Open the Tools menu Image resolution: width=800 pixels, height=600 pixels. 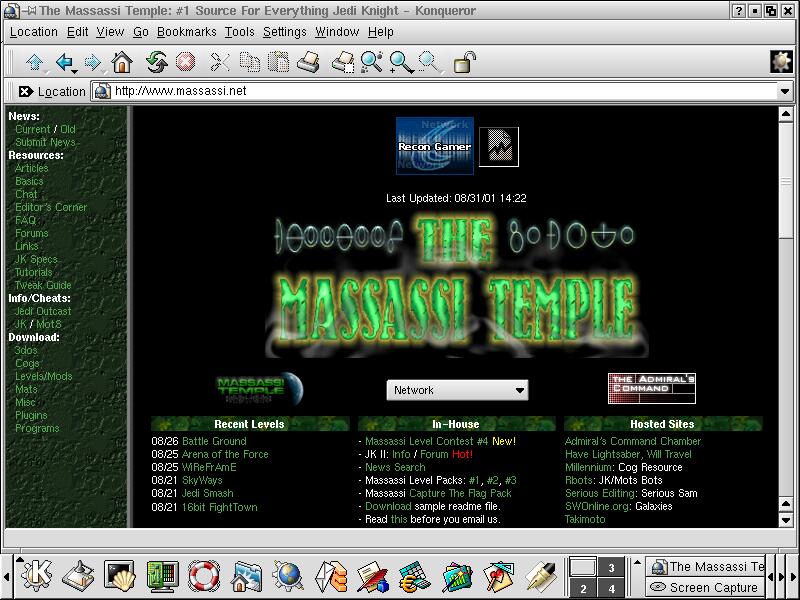(x=240, y=32)
